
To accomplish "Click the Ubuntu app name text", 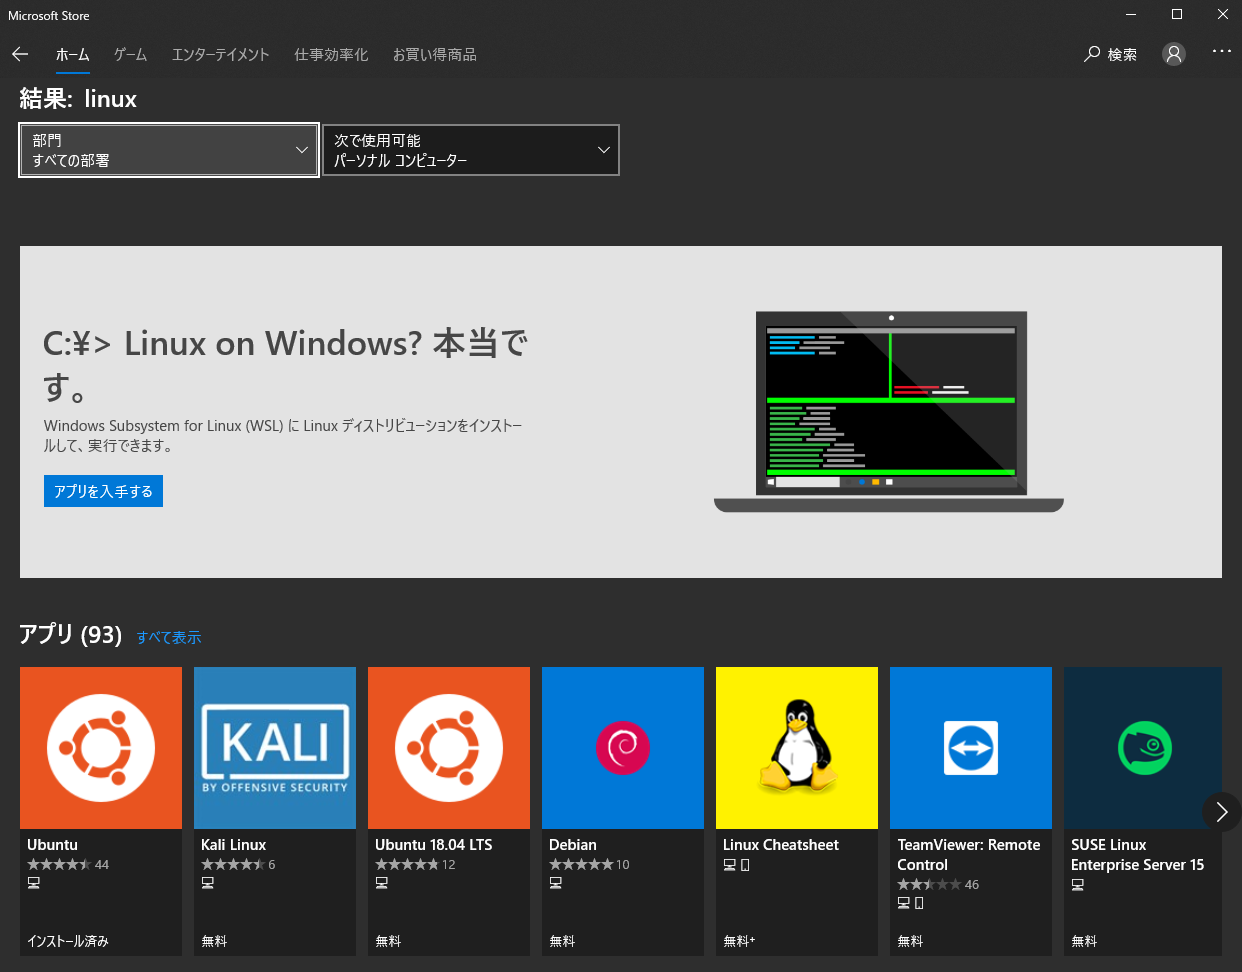I will [52, 845].
